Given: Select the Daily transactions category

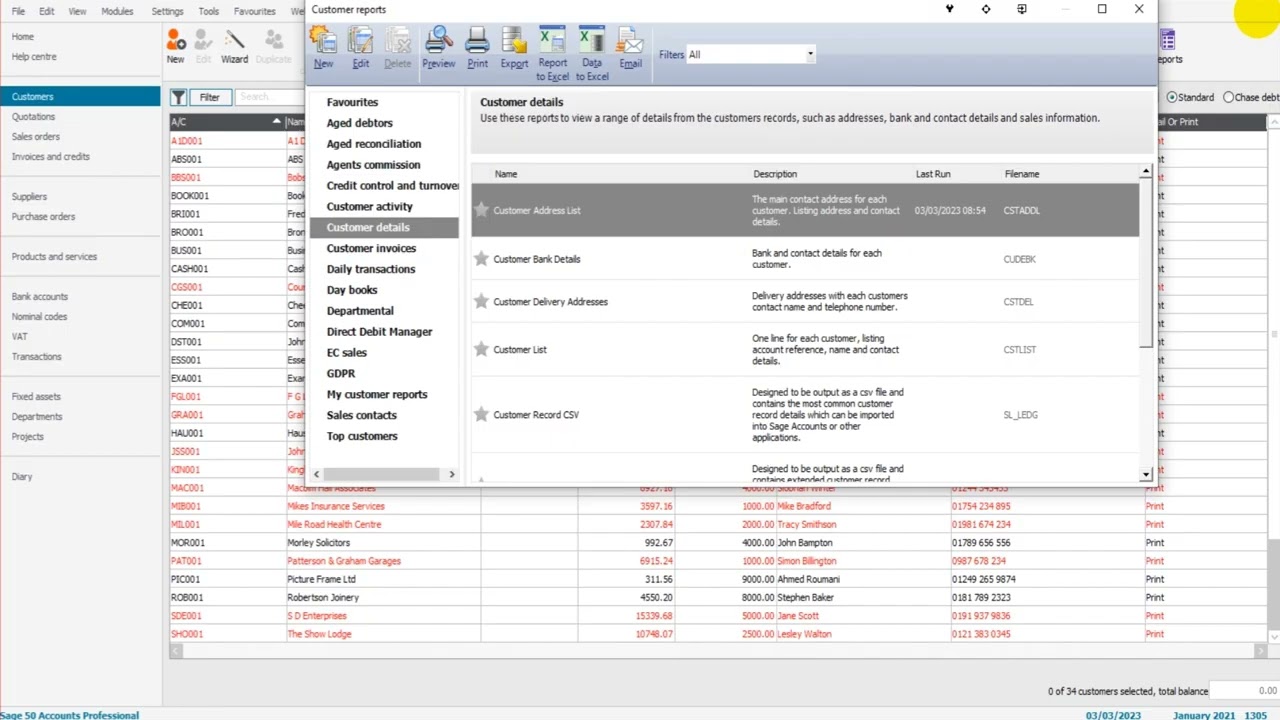Looking at the screenshot, I should (x=371, y=269).
